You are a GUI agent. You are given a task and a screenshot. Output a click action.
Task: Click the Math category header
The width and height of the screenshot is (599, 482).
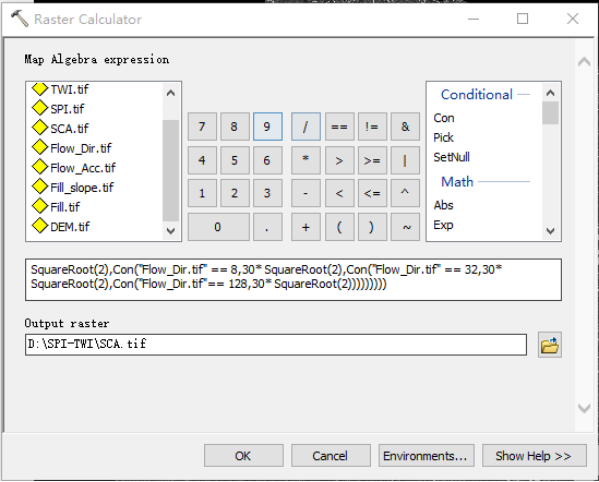457,181
